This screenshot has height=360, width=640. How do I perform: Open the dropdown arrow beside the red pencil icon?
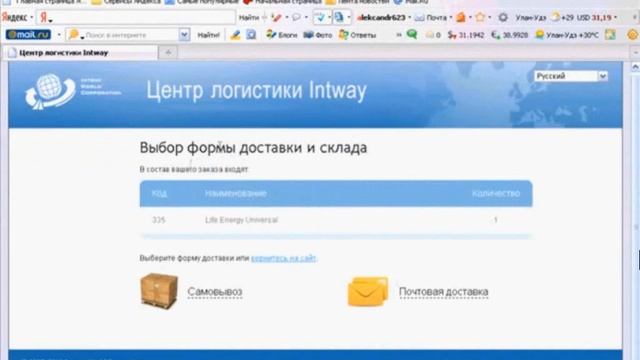pos(287,18)
